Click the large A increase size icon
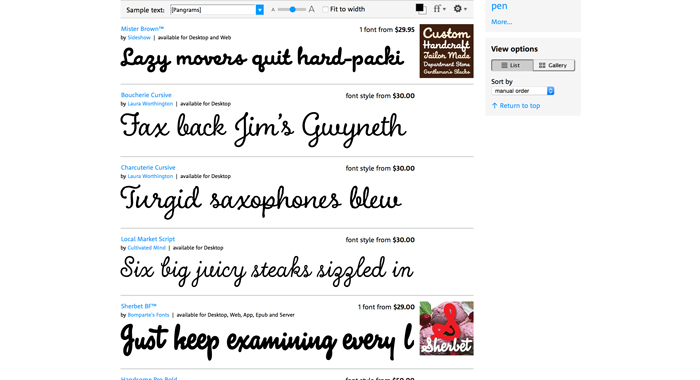This screenshot has width=700, height=380. pyautogui.click(x=312, y=9)
